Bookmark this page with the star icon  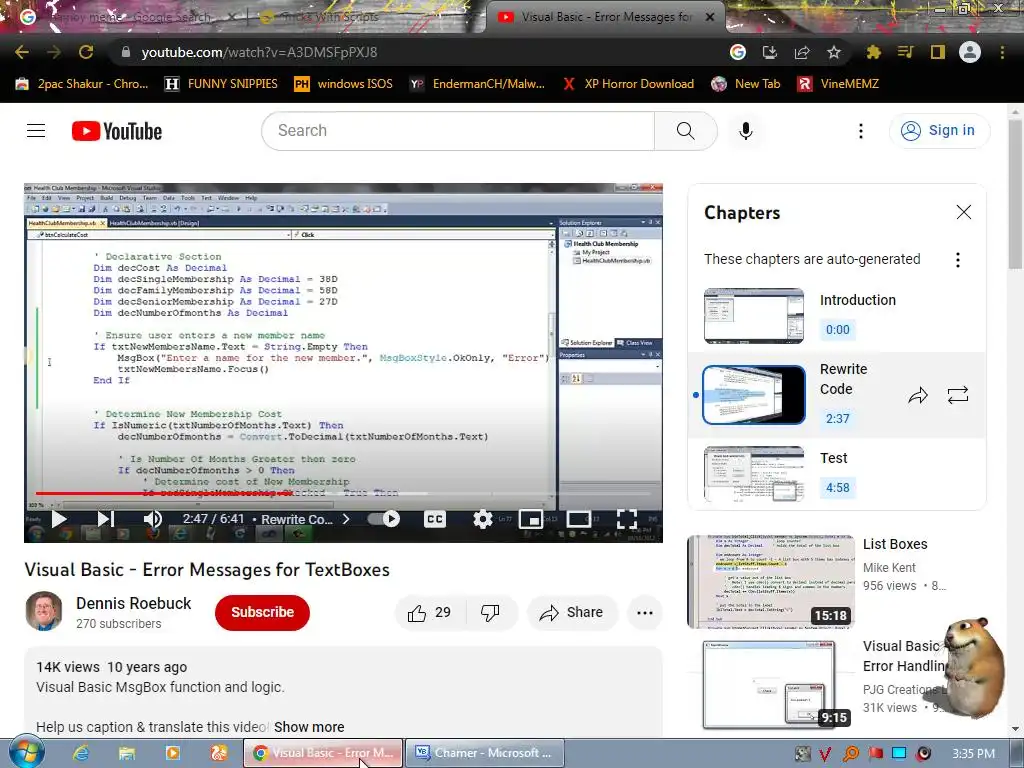point(833,52)
